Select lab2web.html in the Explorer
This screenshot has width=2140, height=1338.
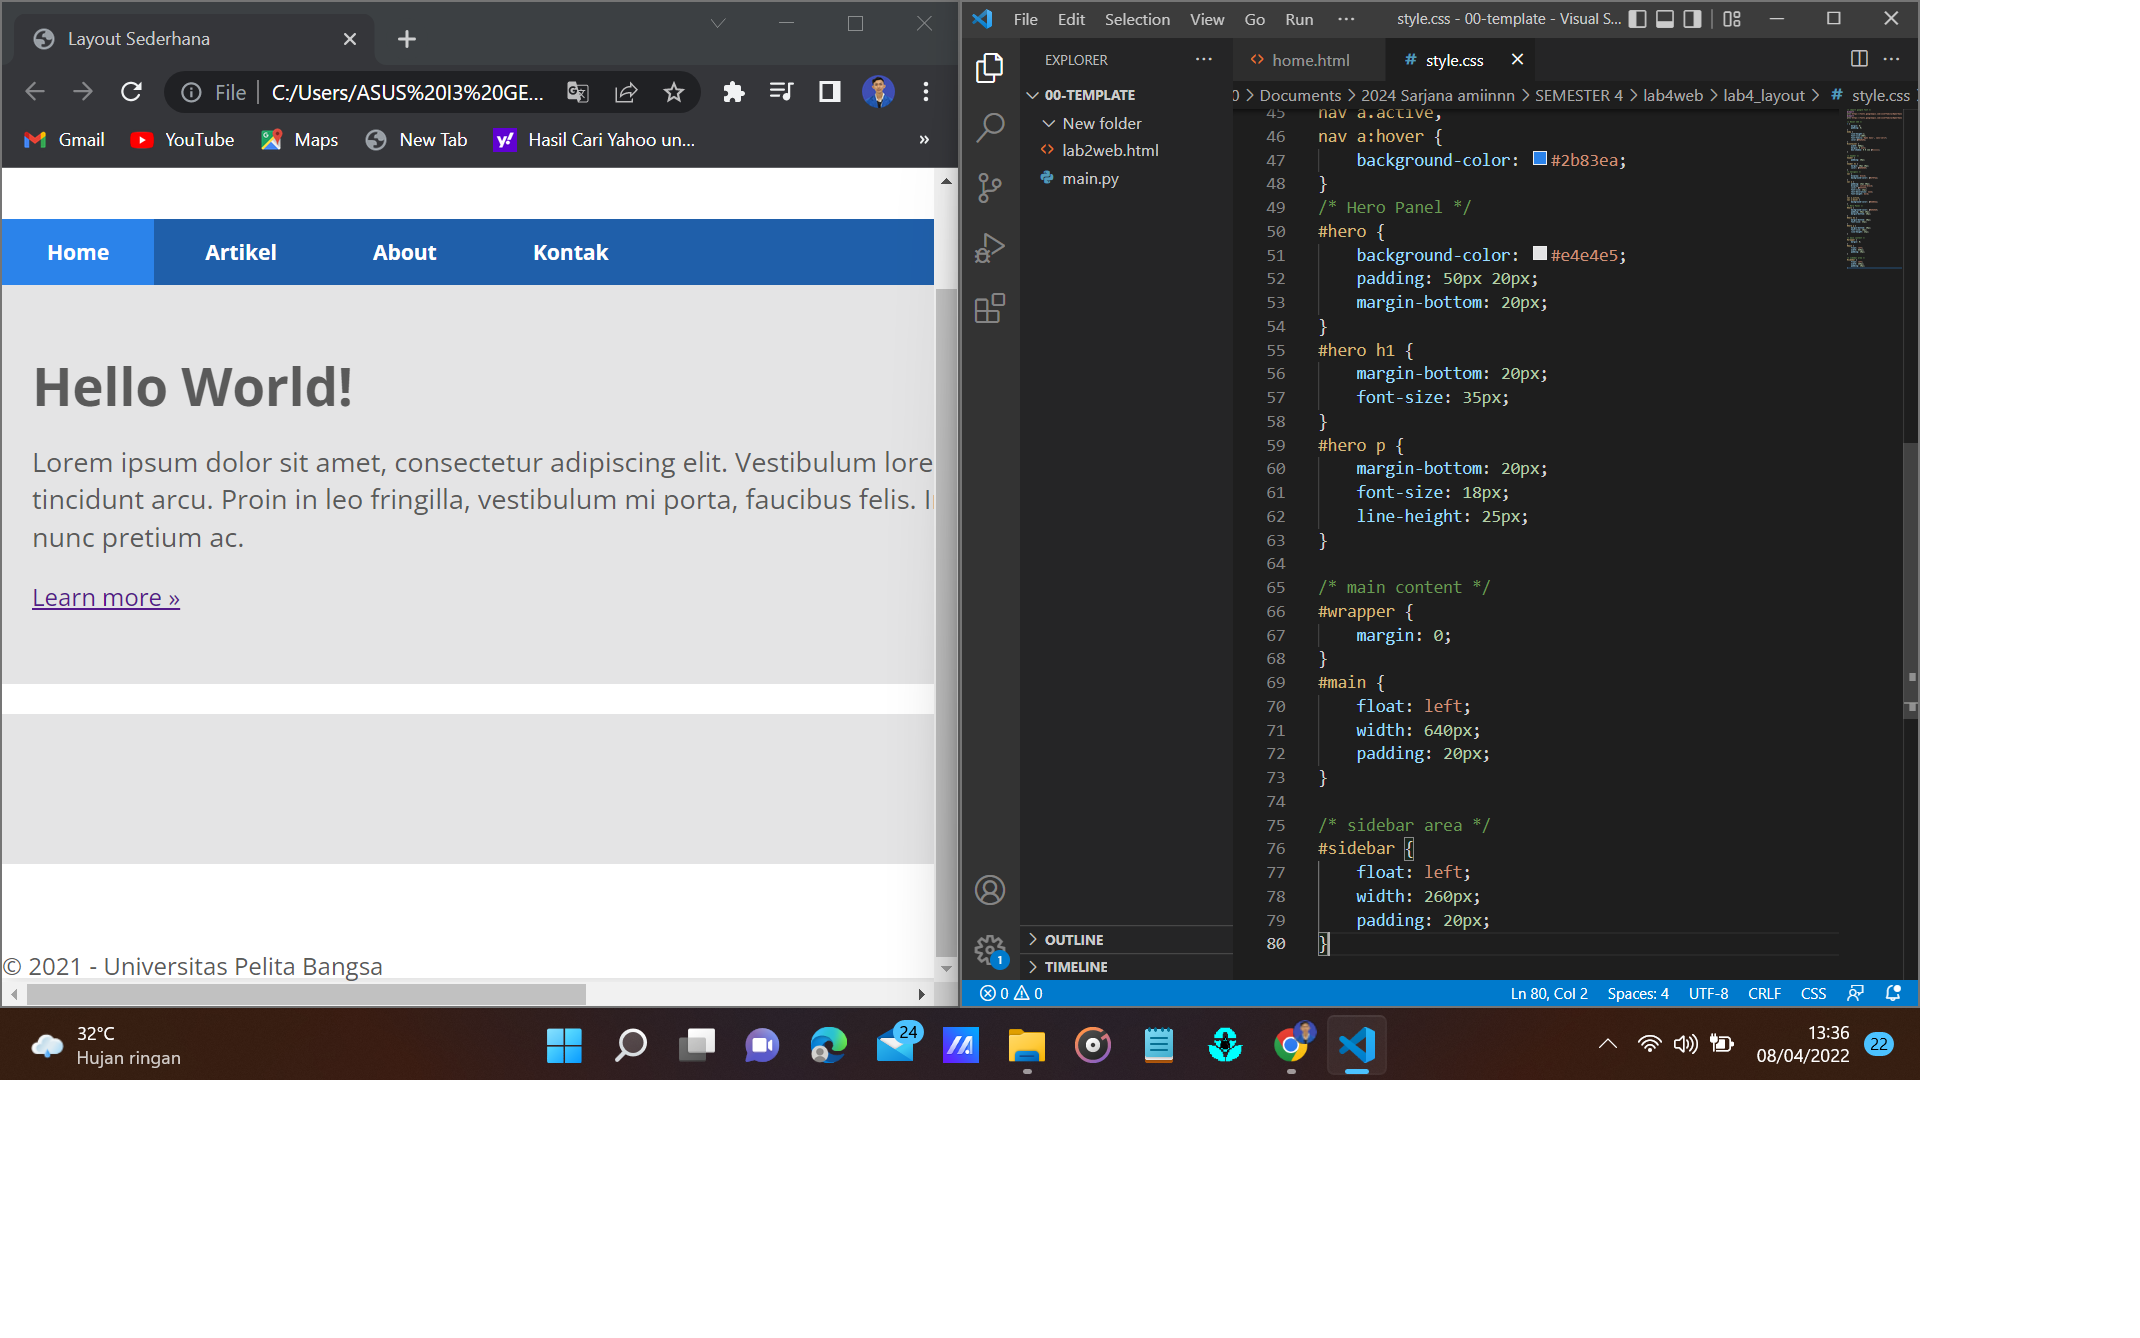coord(1110,150)
